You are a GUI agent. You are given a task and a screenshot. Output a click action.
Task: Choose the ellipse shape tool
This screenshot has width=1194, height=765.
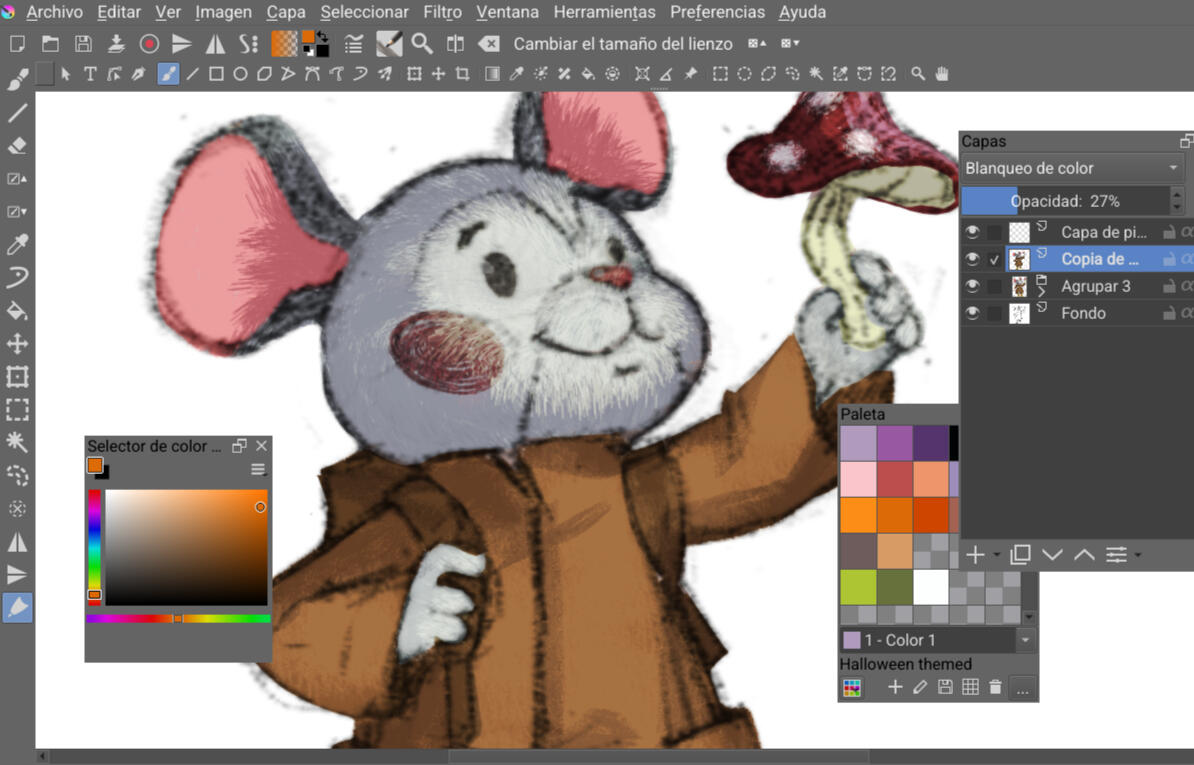pyautogui.click(x=240, y=74)
